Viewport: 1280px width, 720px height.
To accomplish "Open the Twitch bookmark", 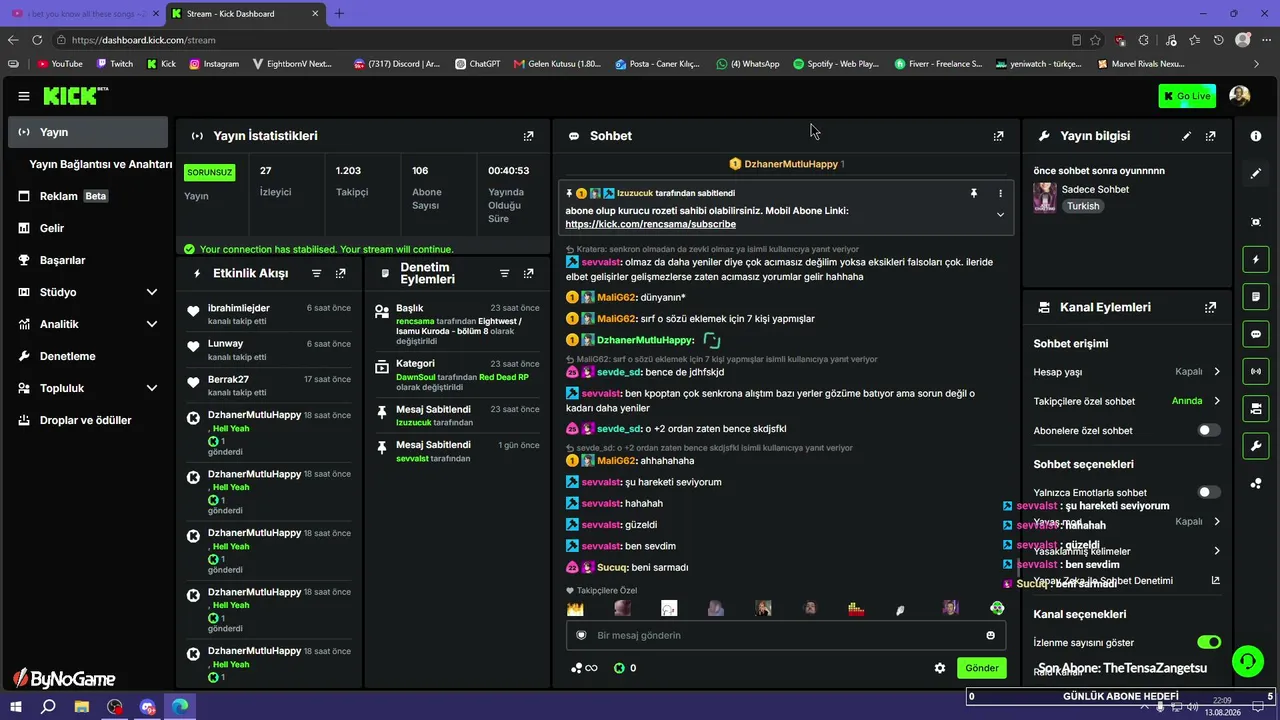I will (115, 64).
